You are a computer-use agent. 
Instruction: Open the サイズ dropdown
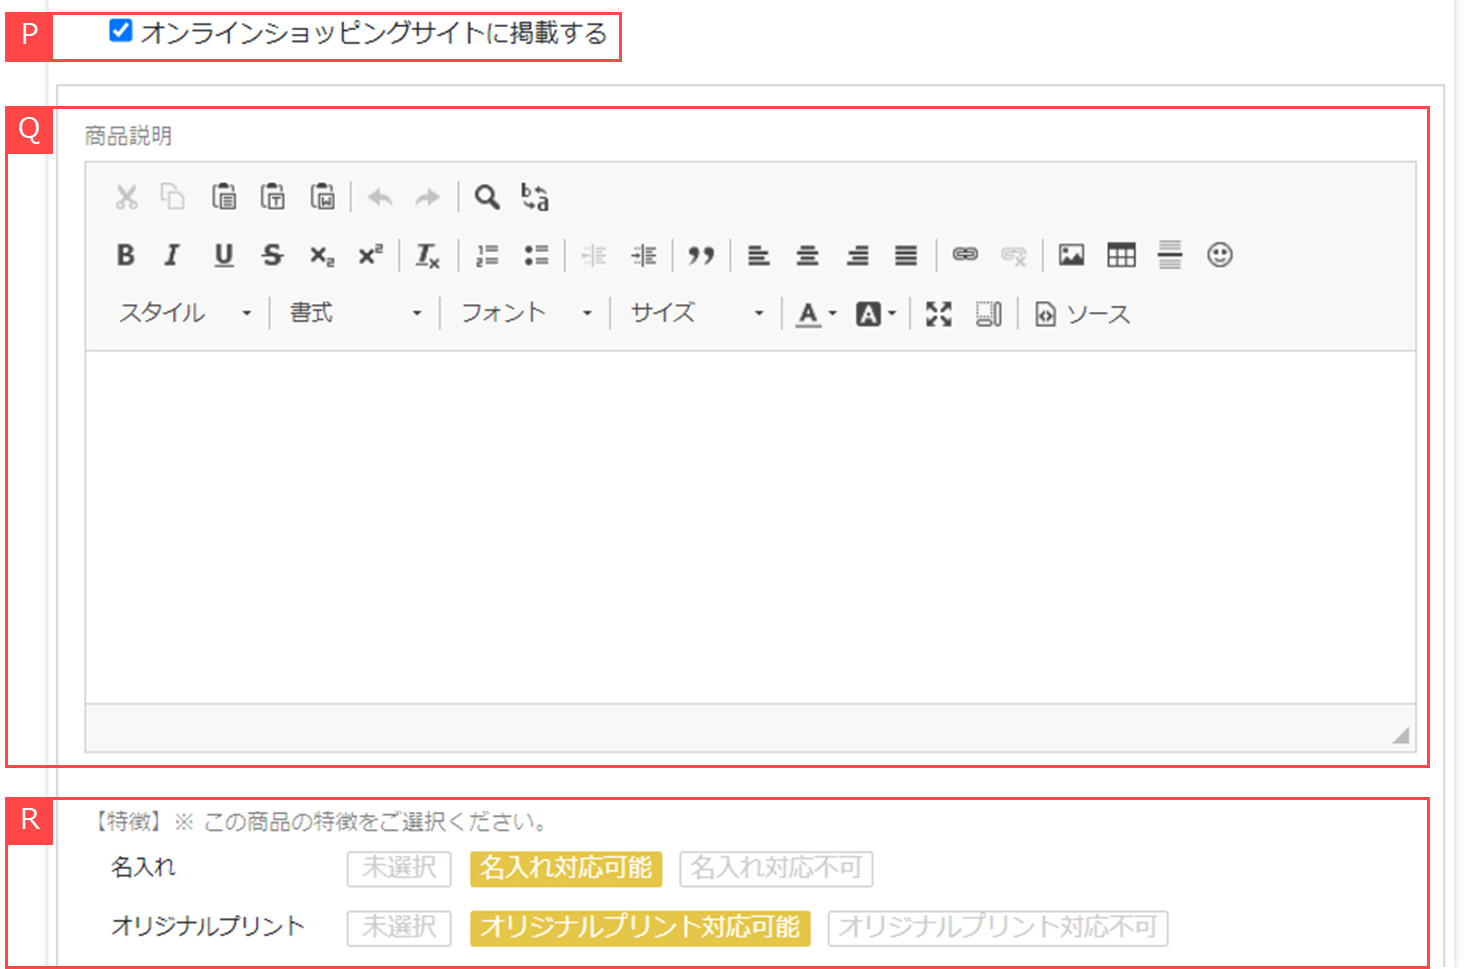tap(696, 314)
